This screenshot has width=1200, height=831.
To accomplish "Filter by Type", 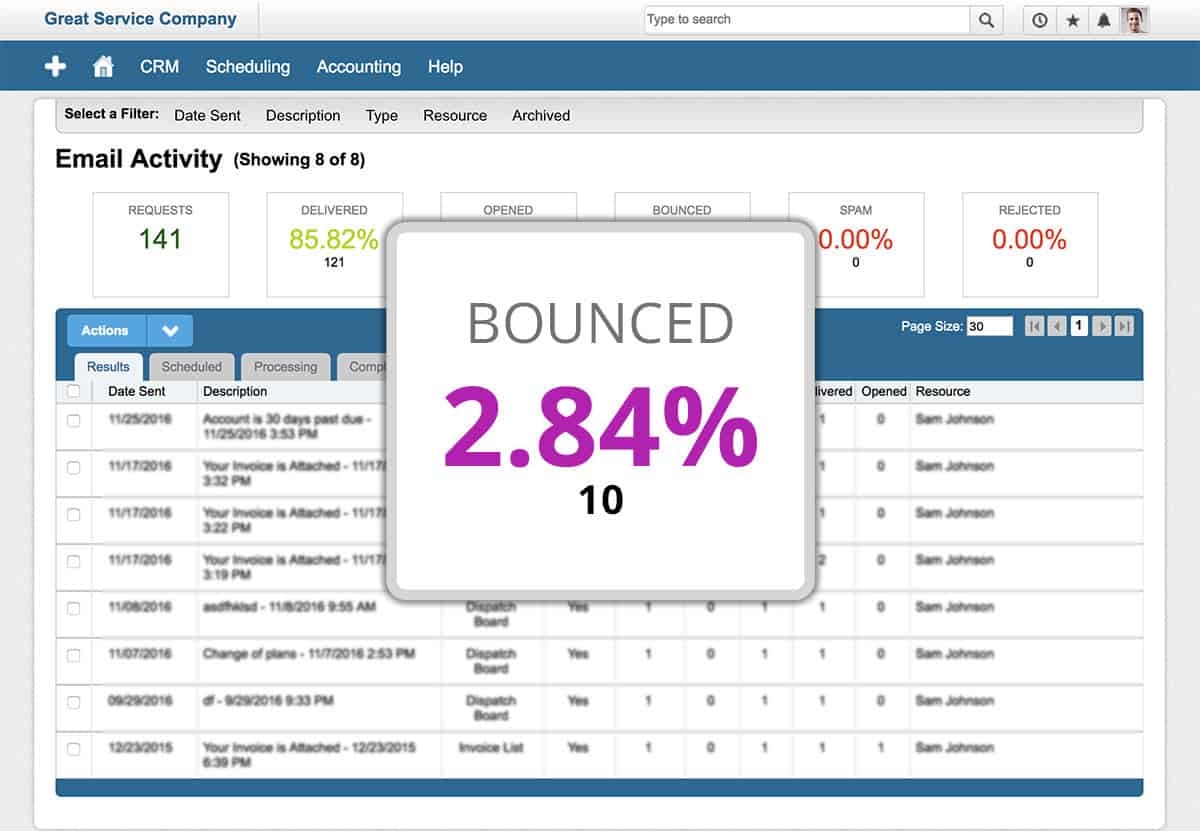I will coord(382,115).
